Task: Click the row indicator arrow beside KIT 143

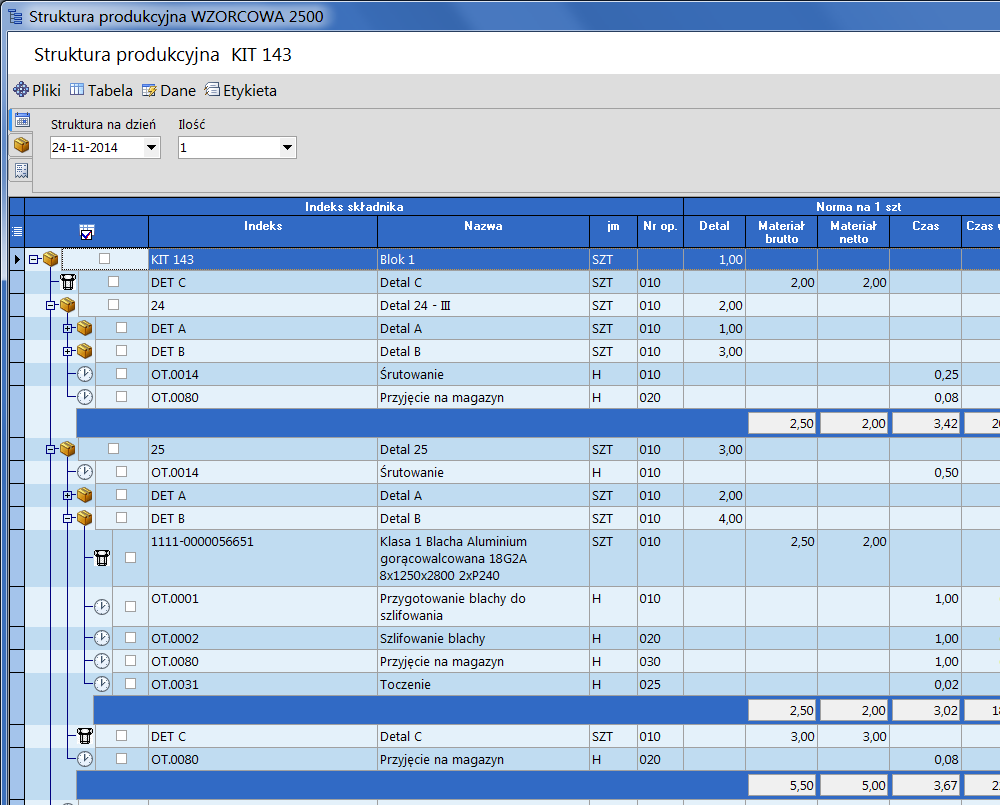Action: coord(17,259)
